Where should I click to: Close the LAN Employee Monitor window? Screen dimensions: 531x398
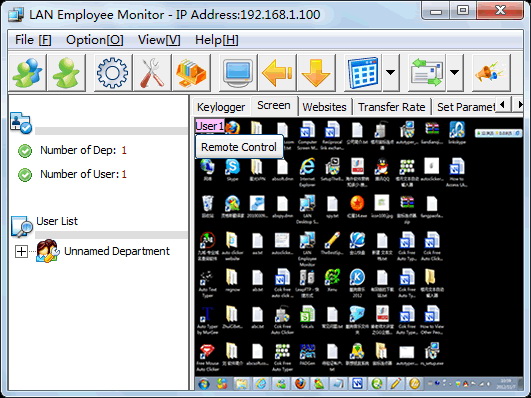click(x=500, y=11)
